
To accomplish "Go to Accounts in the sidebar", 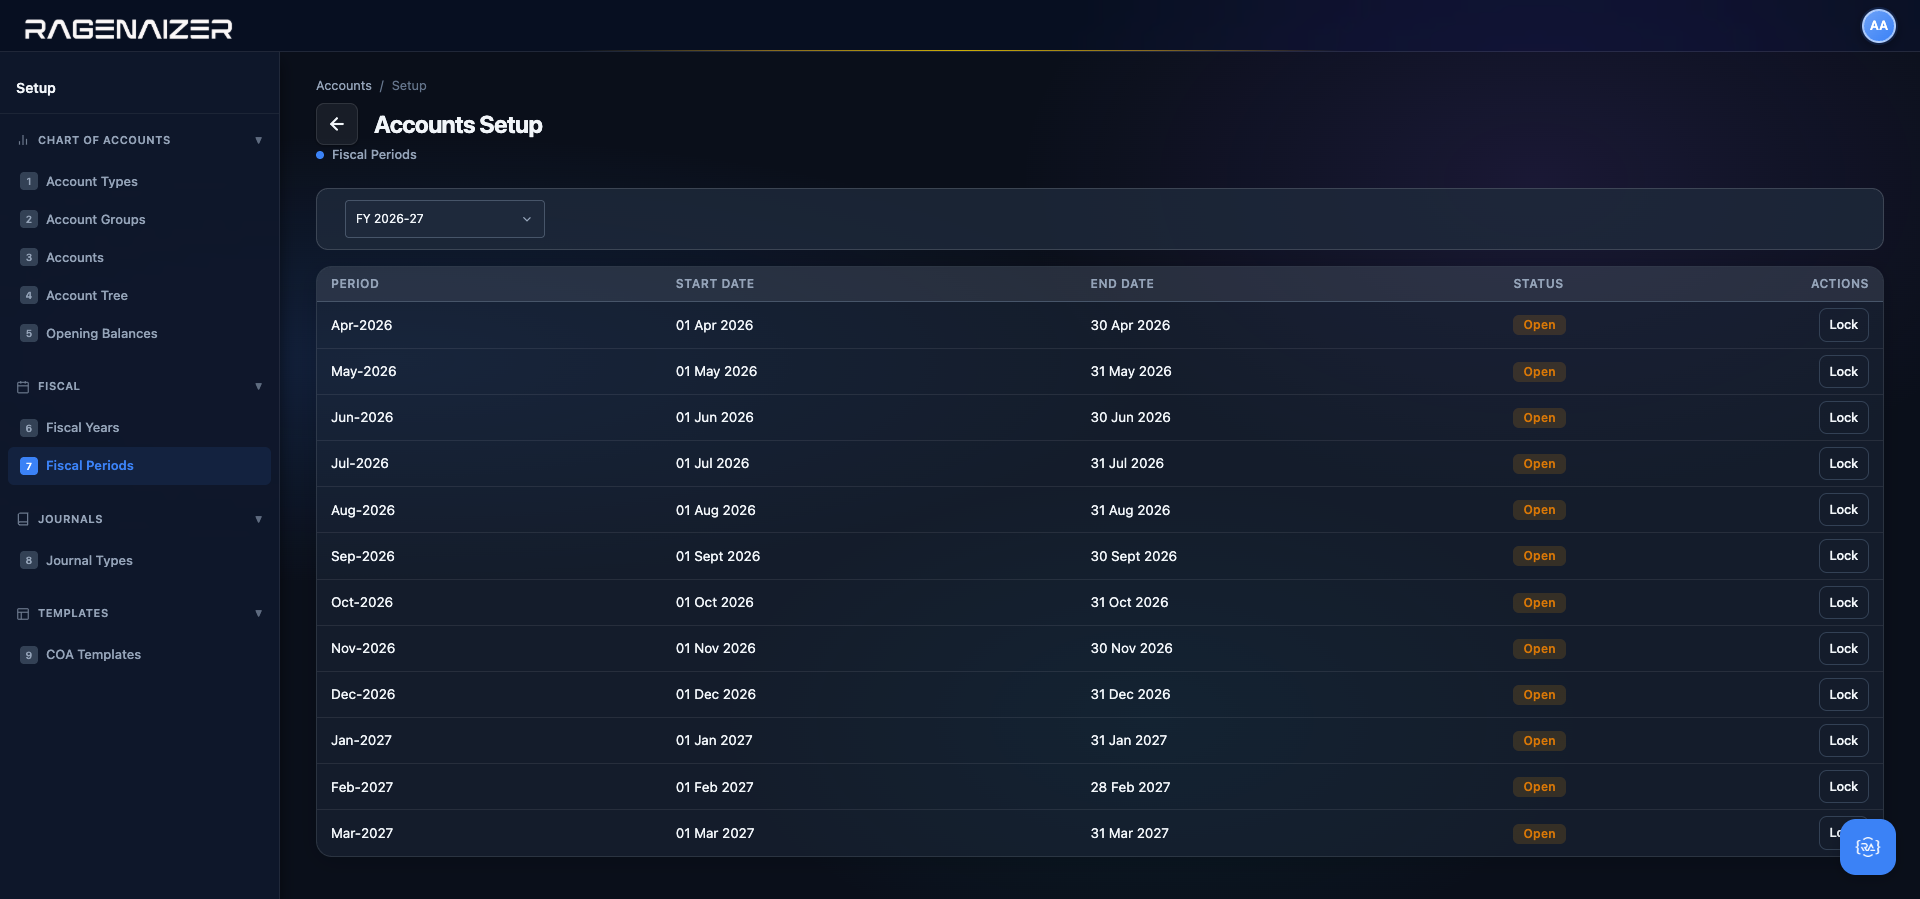I will 139,258.
